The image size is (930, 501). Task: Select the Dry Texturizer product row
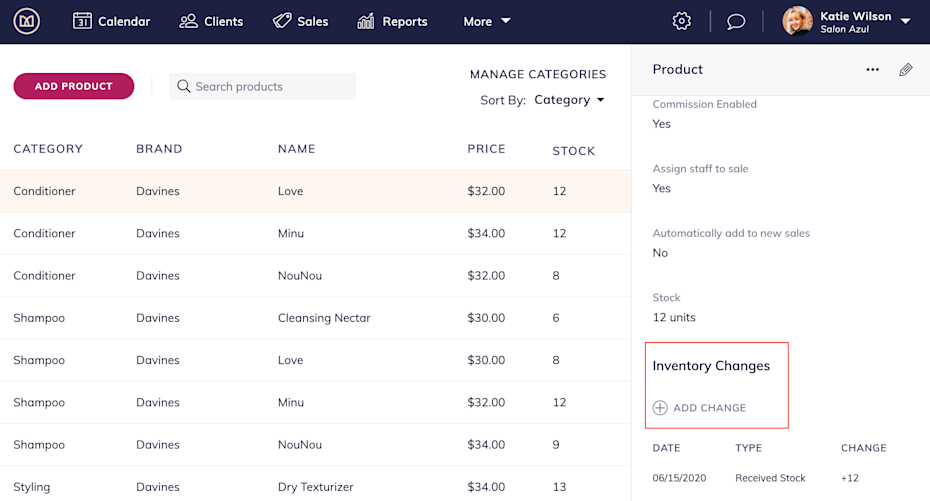pos(316,487)
